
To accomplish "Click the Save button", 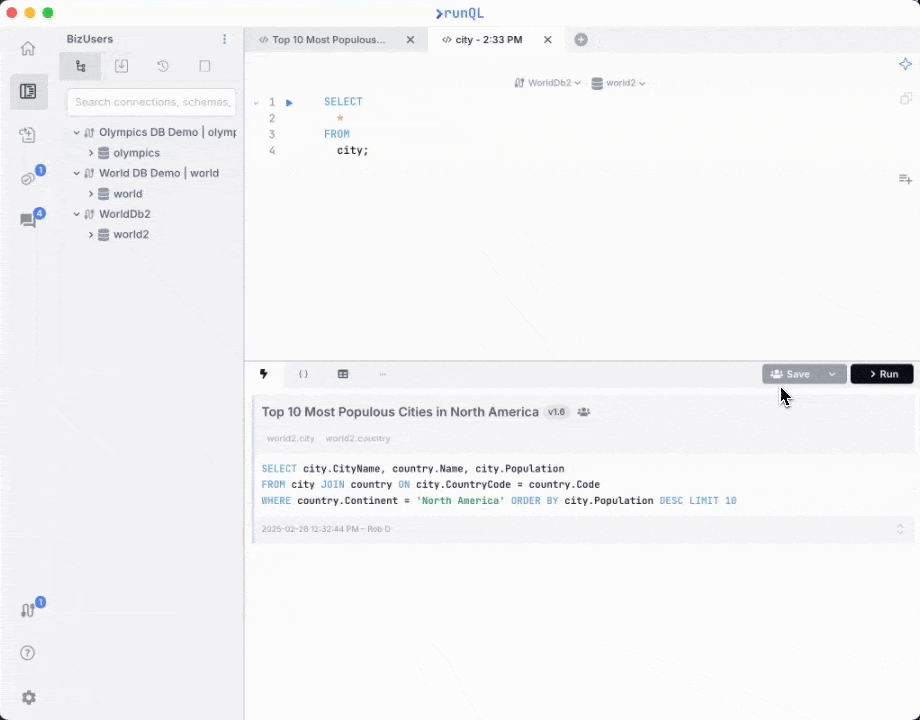I will (790, 374).
